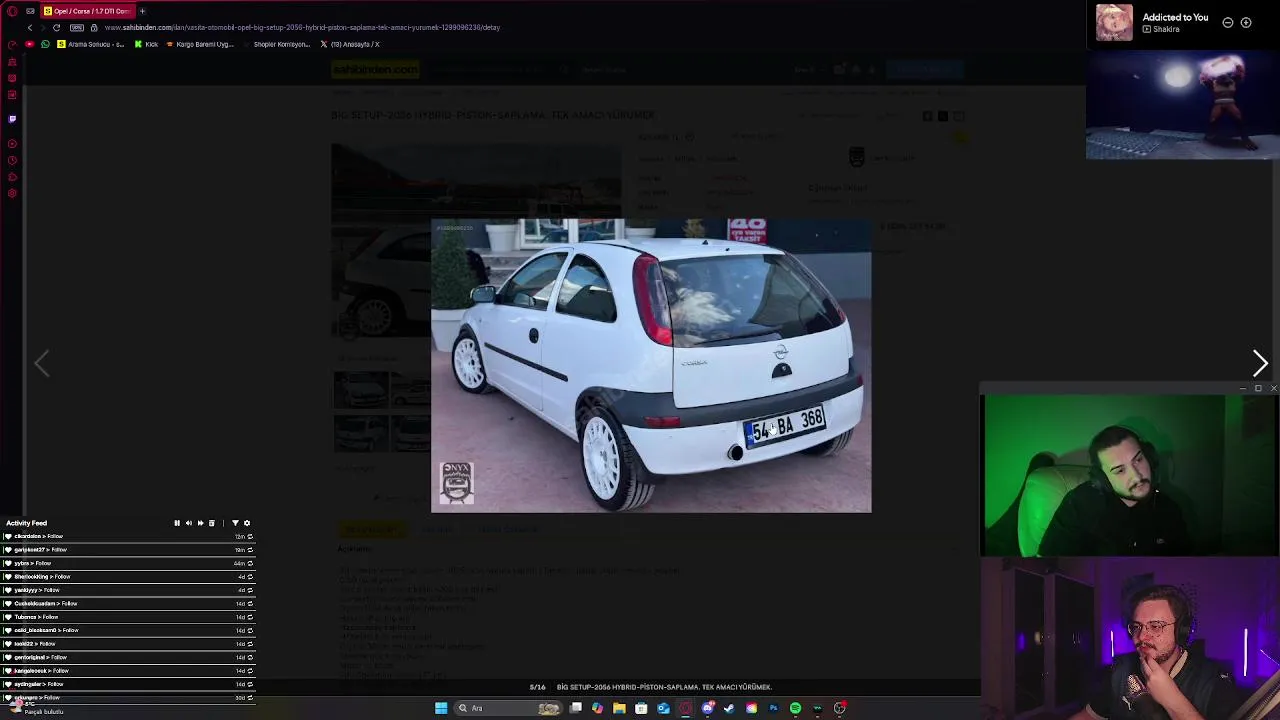
Task: Click the Opera browser menu logo
Action: 12,11
